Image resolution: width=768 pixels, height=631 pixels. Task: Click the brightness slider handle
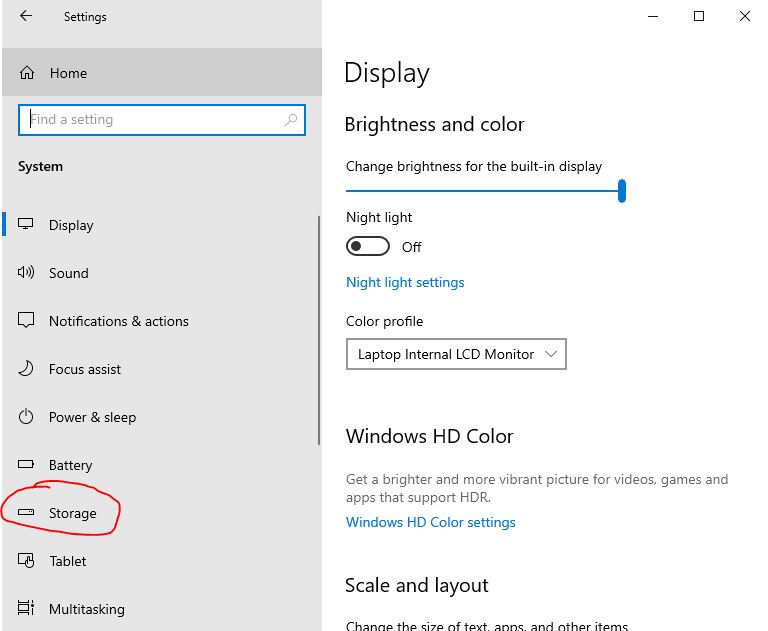point(622,191)
